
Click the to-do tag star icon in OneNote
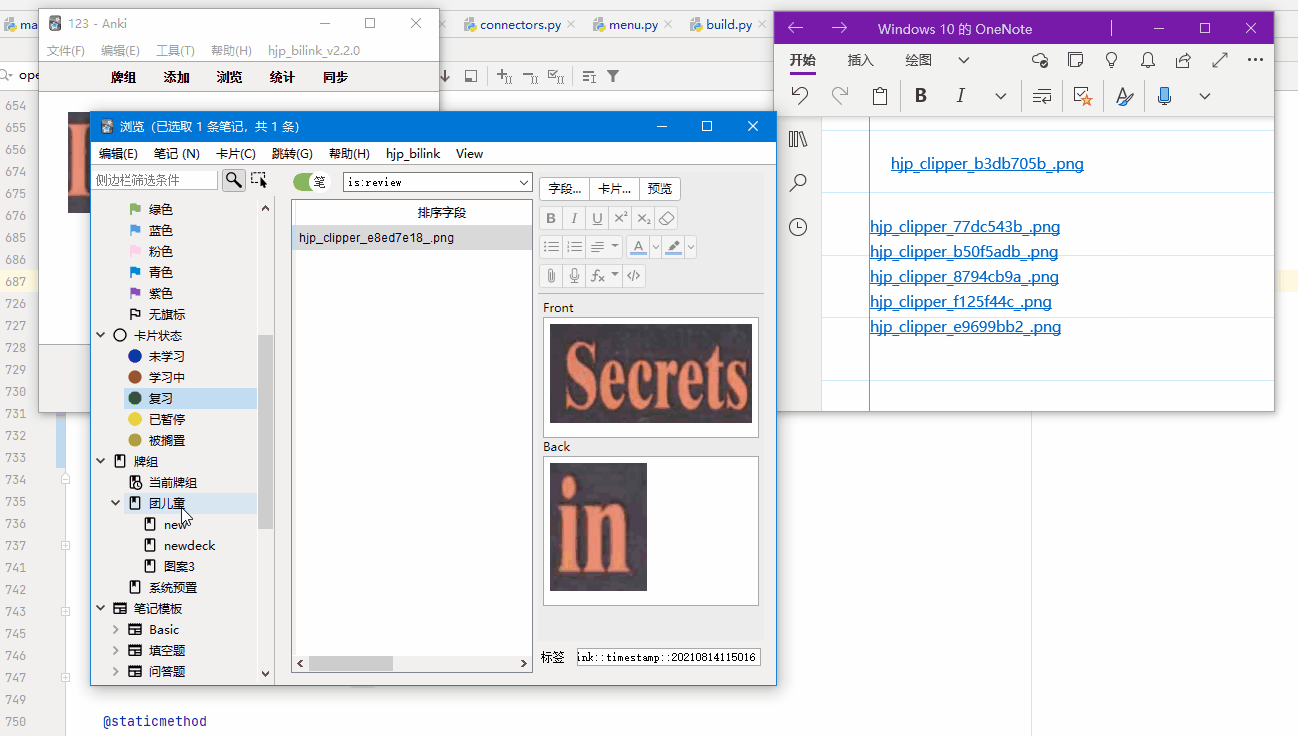click(1082, 96)
